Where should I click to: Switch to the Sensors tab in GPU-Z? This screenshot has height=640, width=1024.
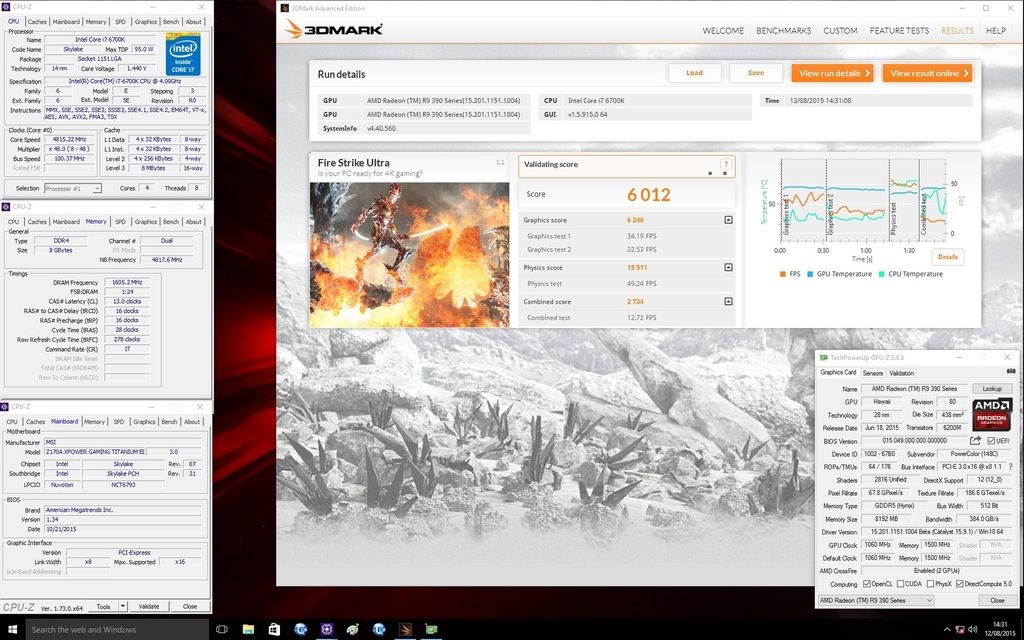pyautogui.click(x=872, y=373)
